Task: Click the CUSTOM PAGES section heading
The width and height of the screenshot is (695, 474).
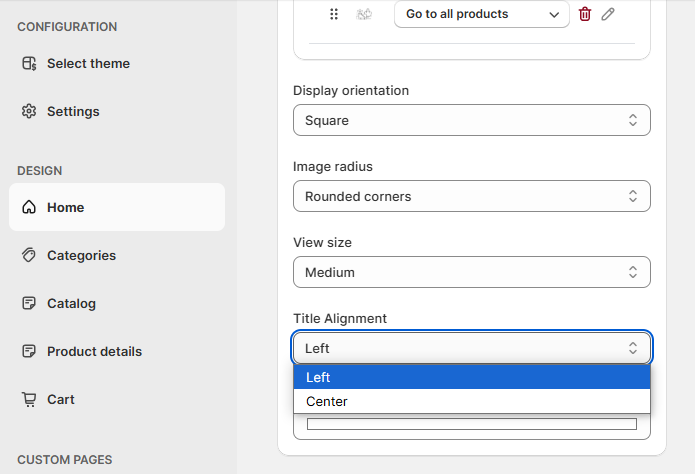Action: (64, 460)
